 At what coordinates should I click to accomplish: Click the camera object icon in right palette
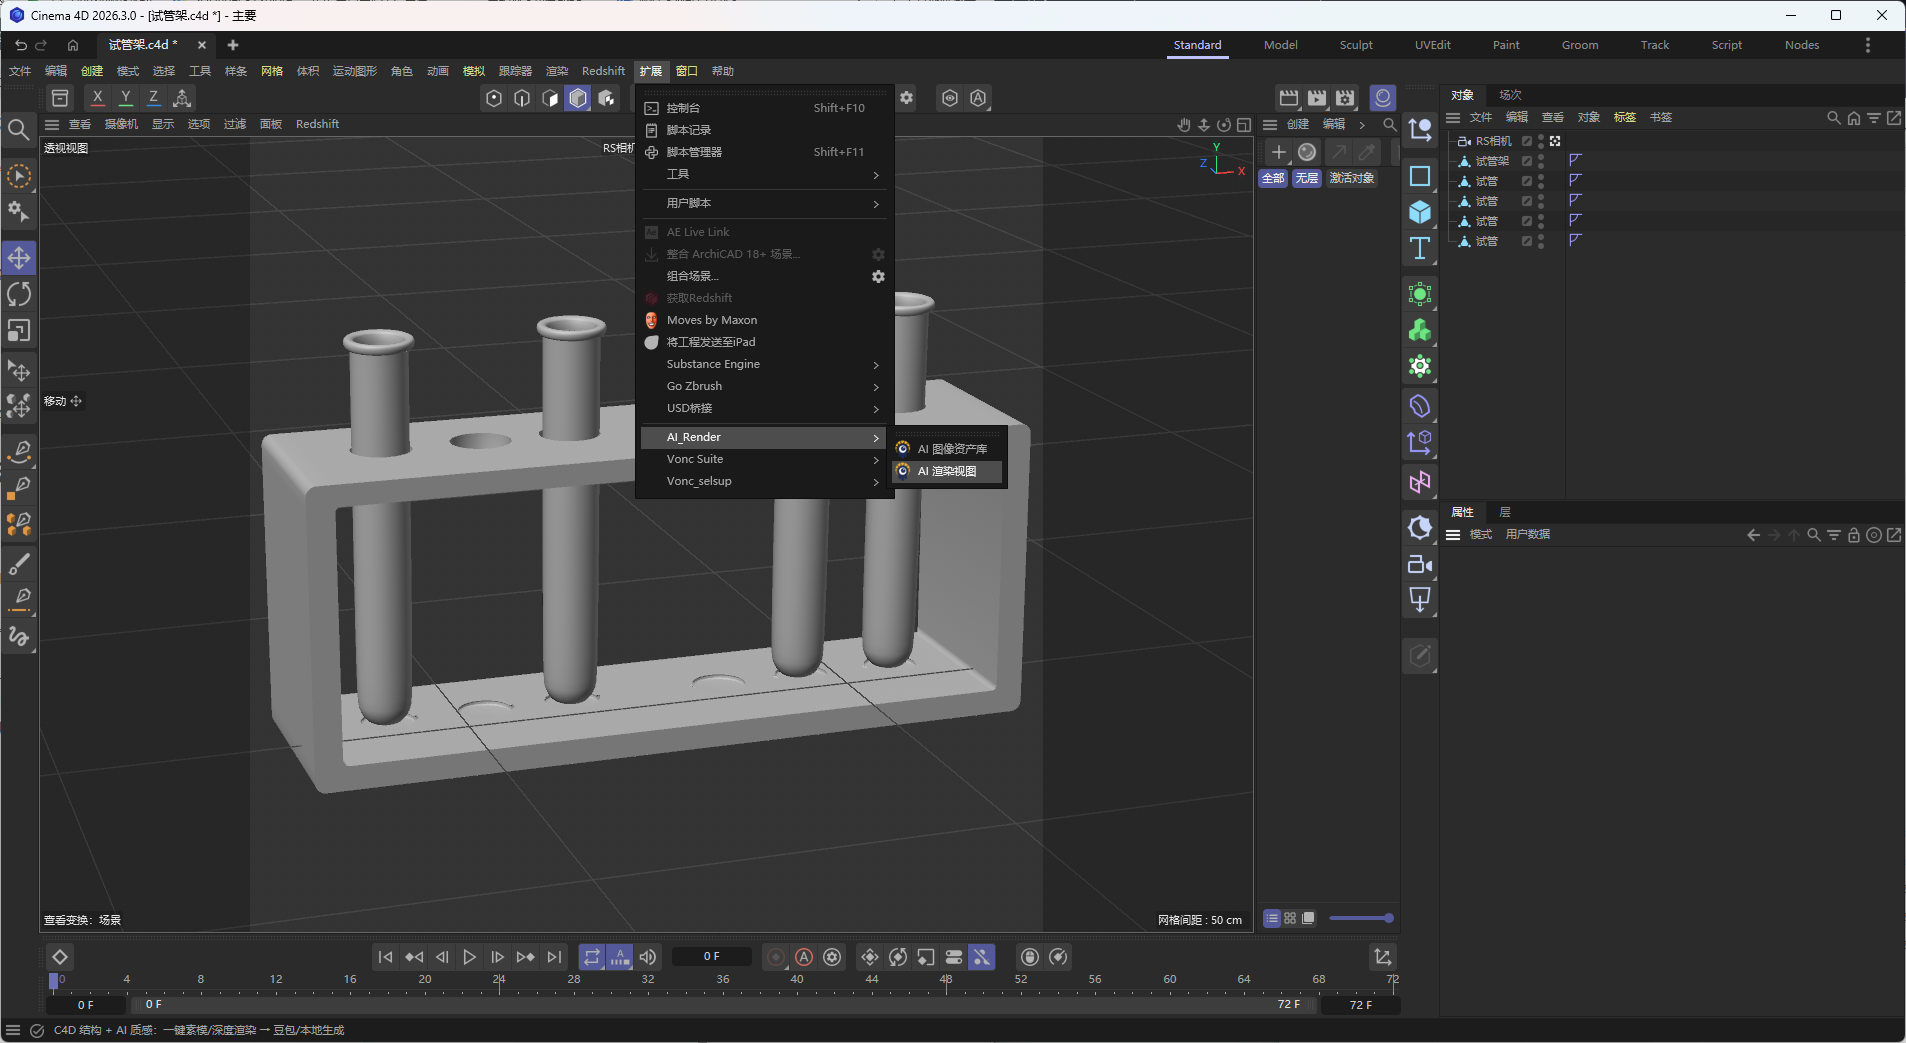pyautogui.click(x=1420, y=564)
